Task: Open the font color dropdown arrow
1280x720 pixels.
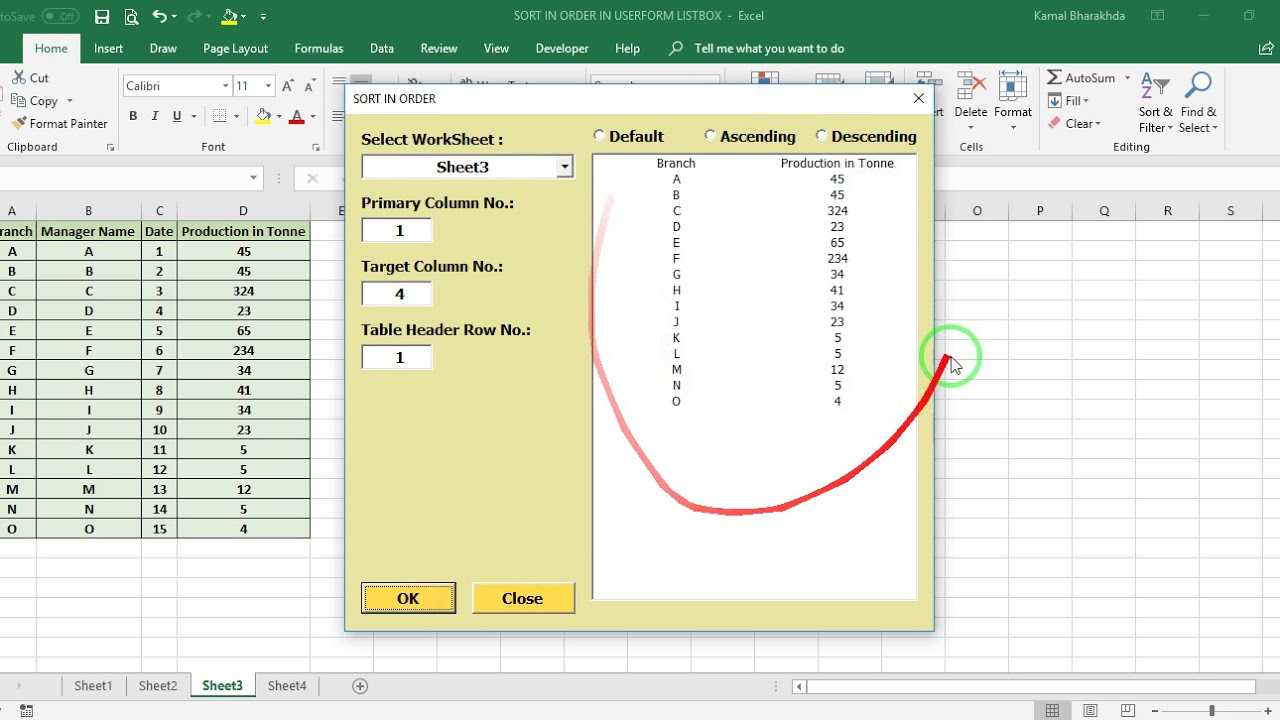Action: [313, 116]
